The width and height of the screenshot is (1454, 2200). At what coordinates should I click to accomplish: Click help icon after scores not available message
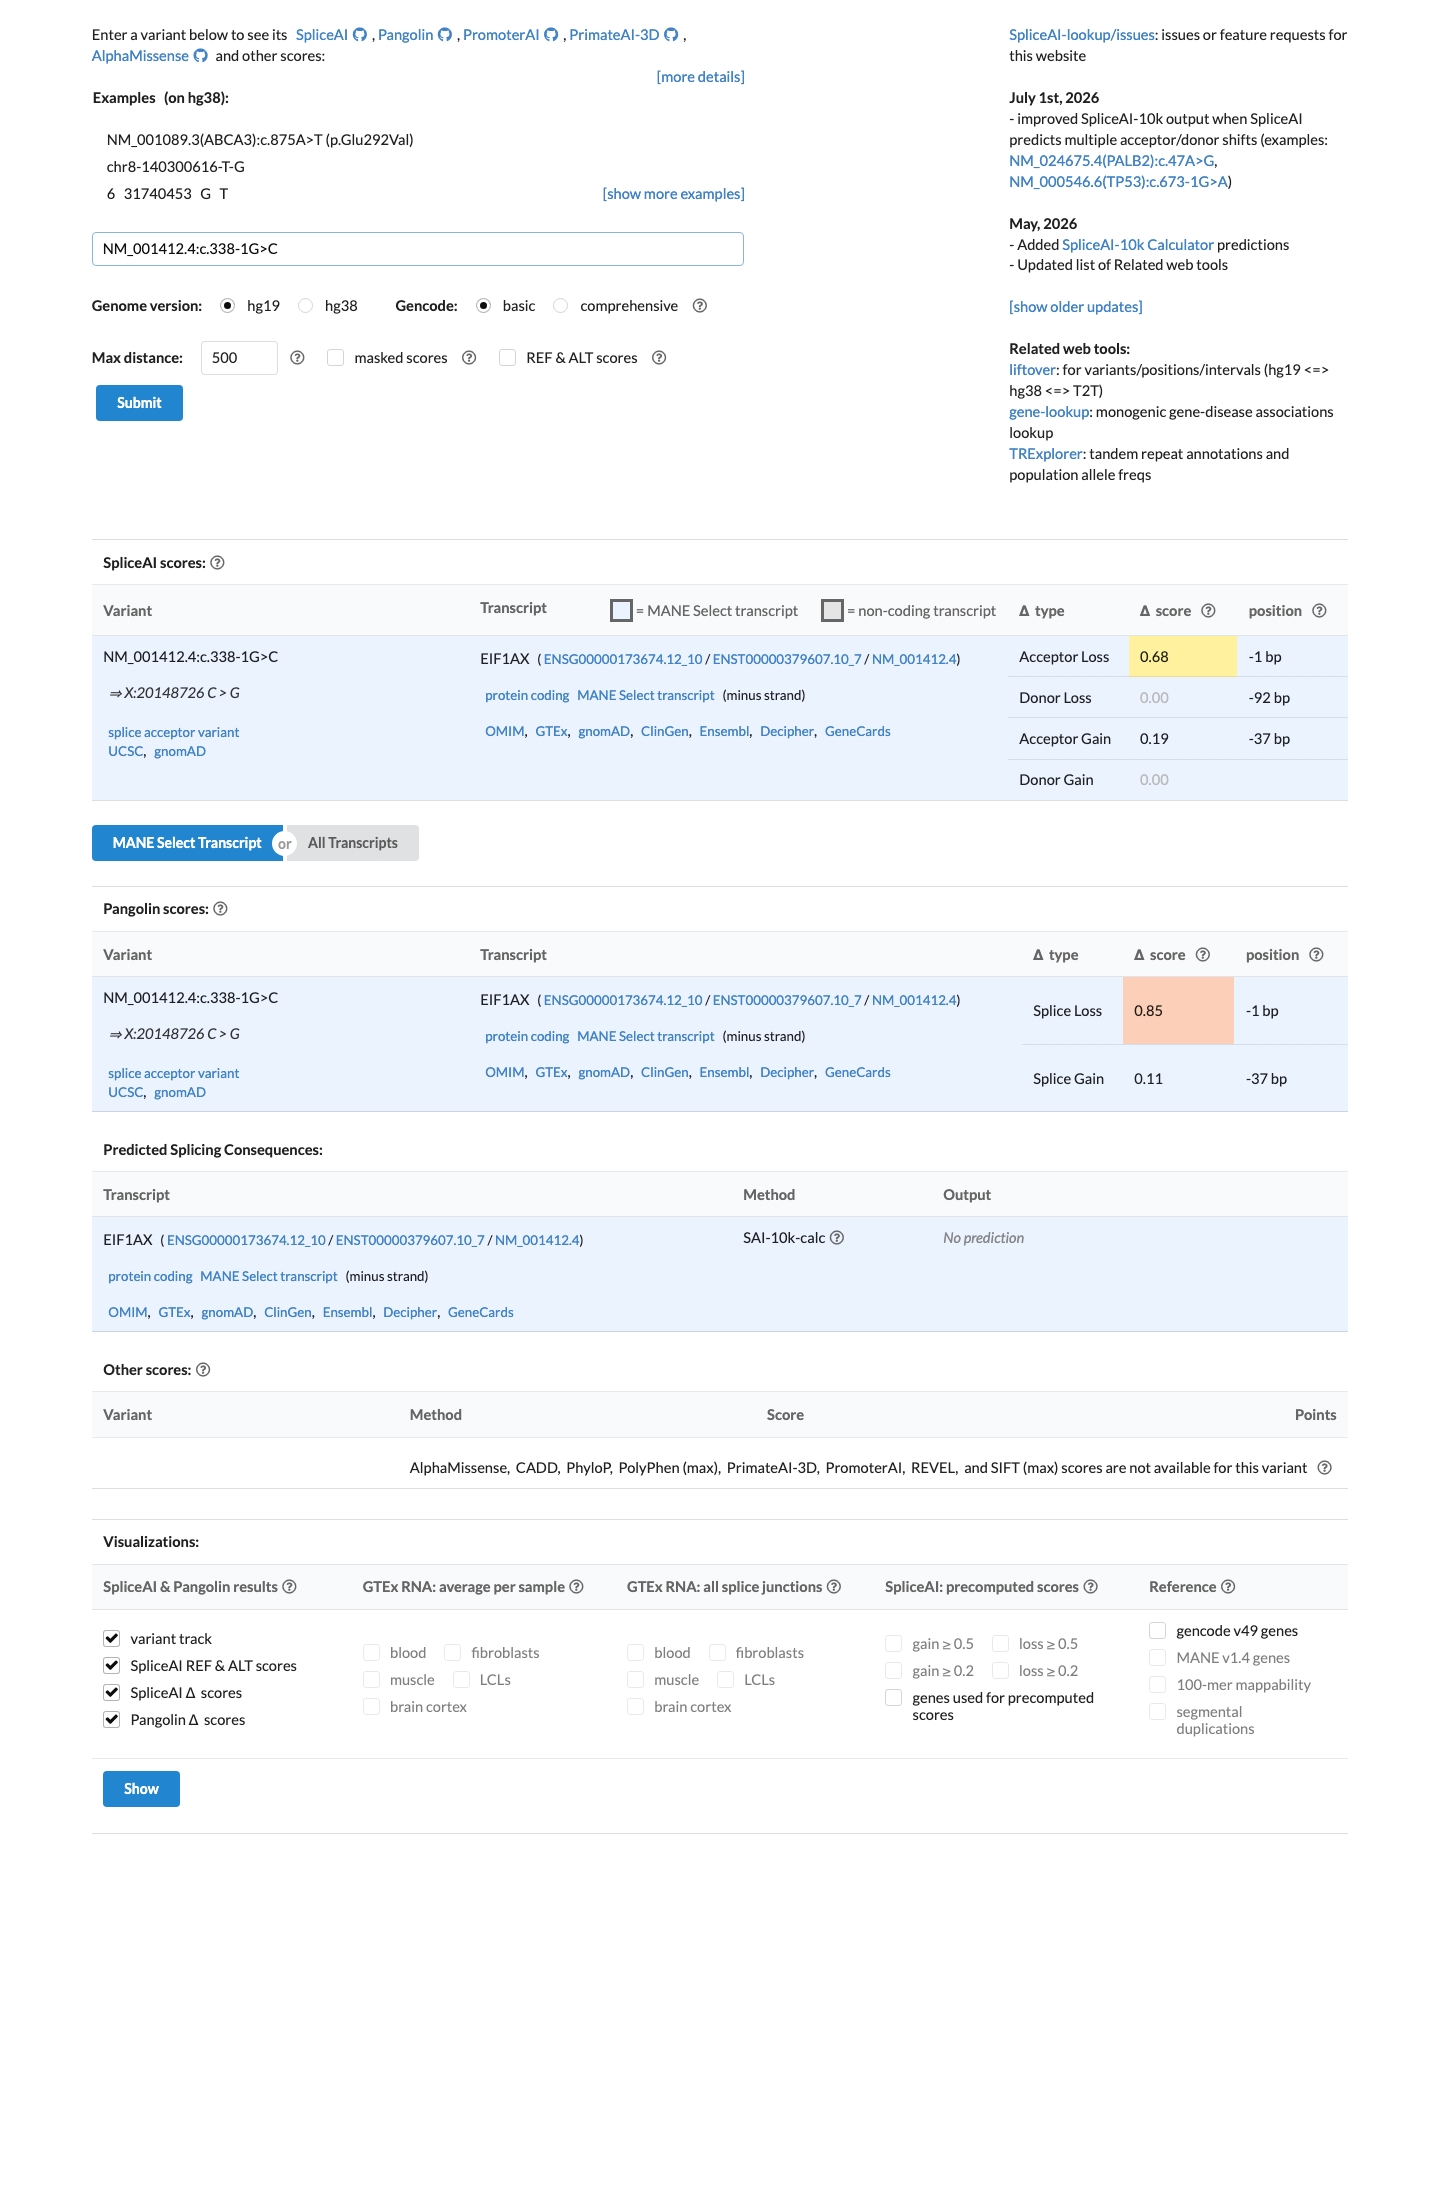click(x=1325, y=1468)
